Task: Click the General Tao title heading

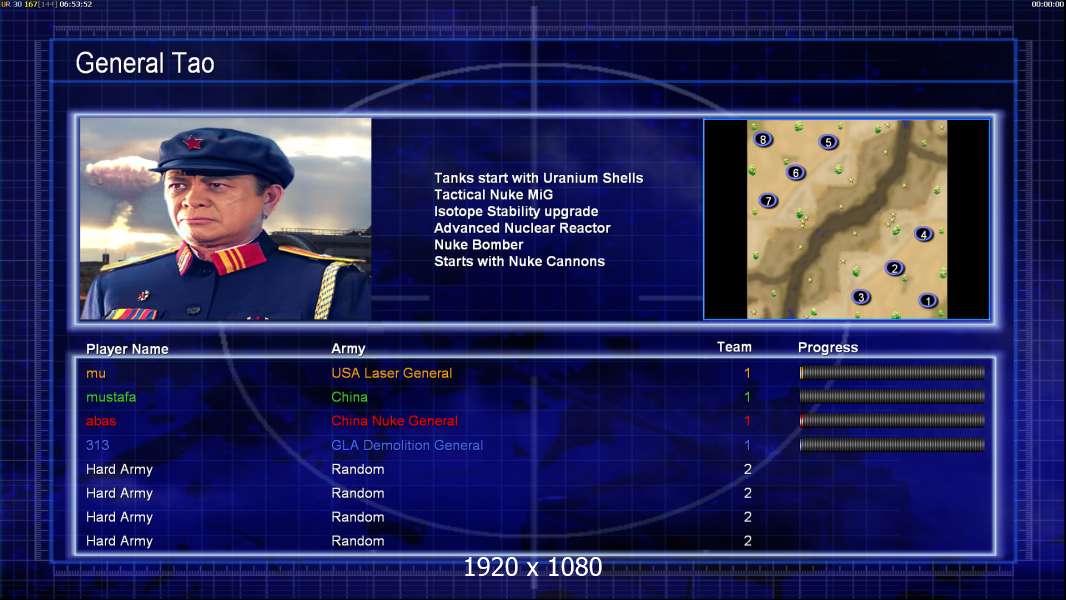Action: click(x=145, y=63)
